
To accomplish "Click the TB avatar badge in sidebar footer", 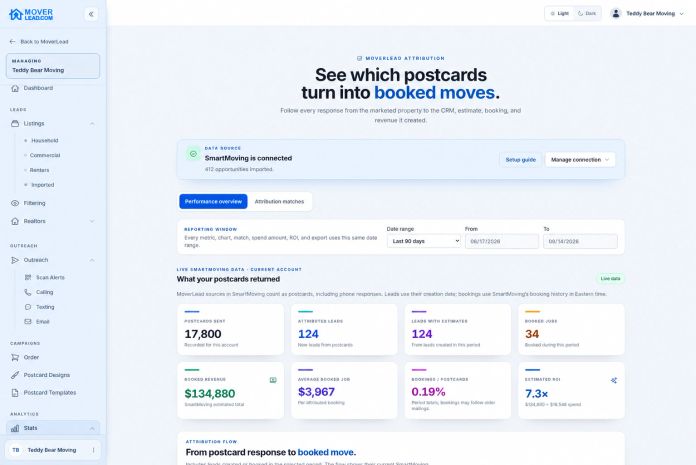I will [x=16, y=450].
